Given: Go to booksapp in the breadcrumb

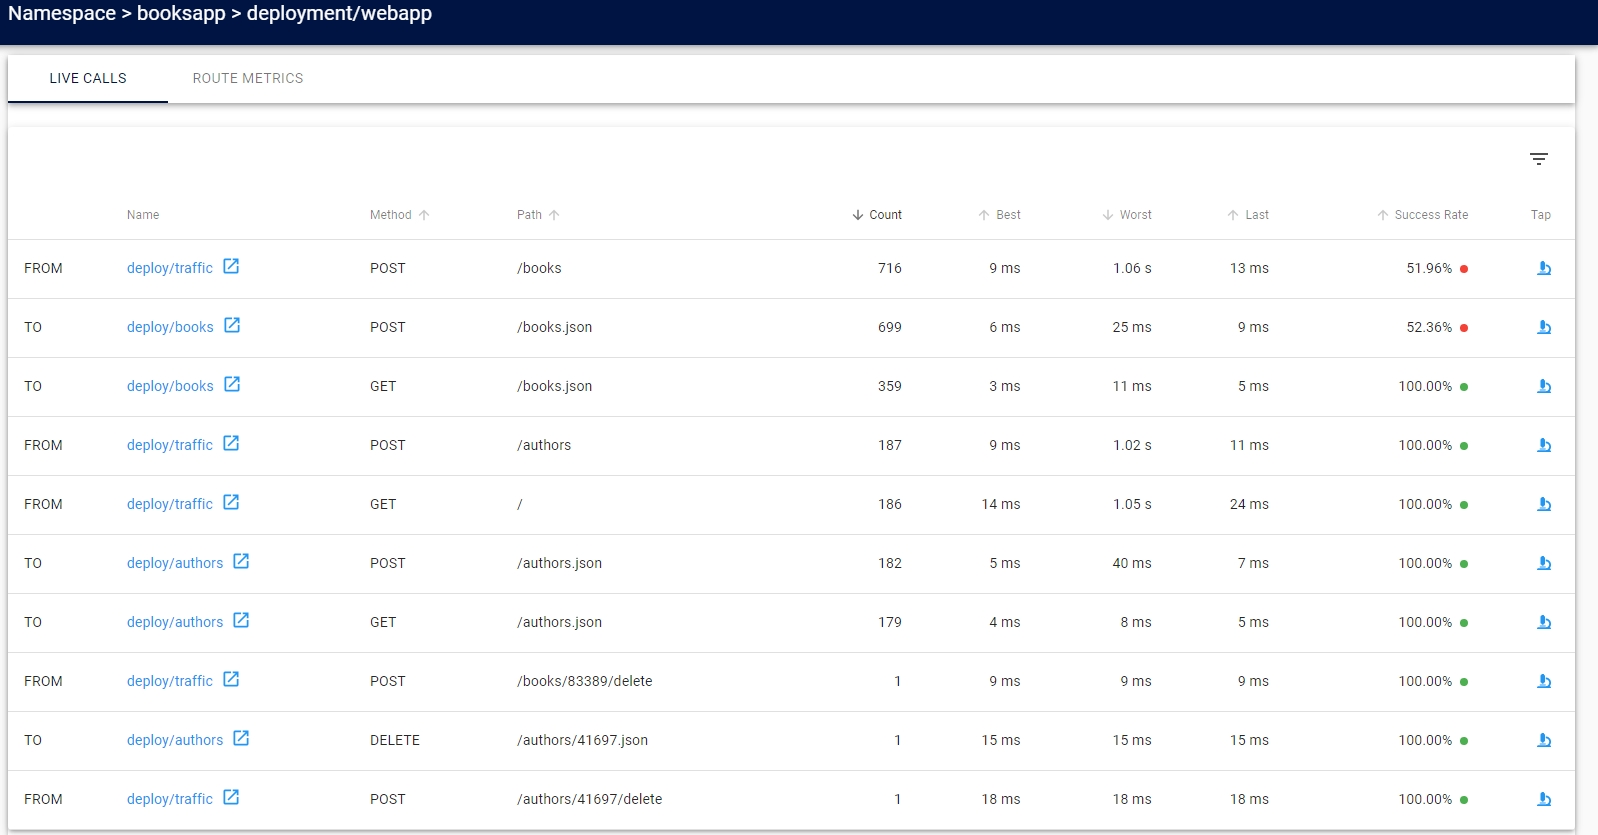Looking at the screenshot, I should (181, 13).
